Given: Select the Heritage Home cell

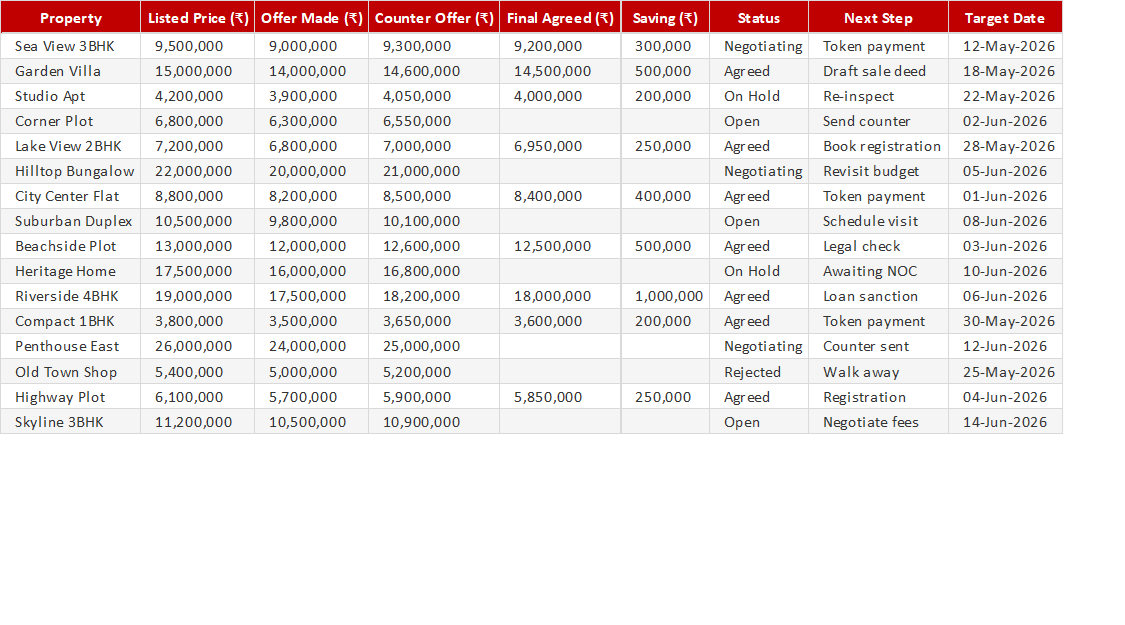Looking at the screenshot, I should (70, 271).
